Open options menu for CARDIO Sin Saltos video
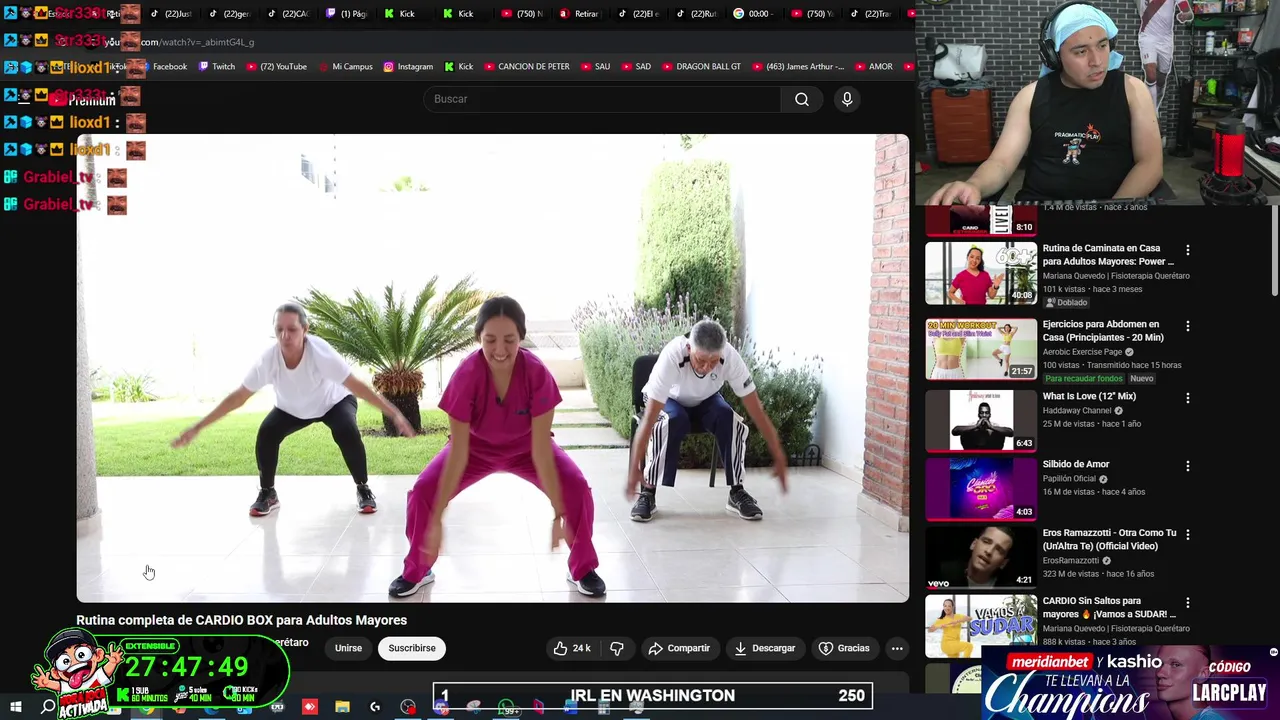Viewport: 1280px width, 720px height. click(1188, 603)
